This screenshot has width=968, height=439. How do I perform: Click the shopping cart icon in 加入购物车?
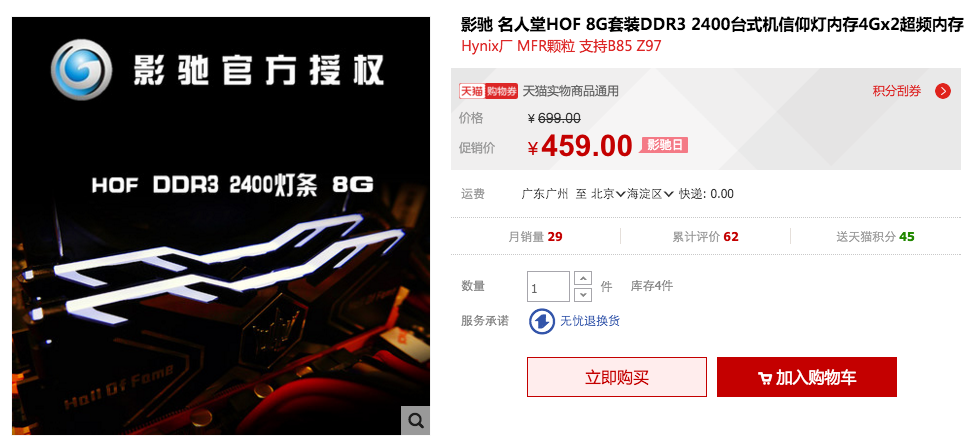pyautogui.click(x=765, y=378)
